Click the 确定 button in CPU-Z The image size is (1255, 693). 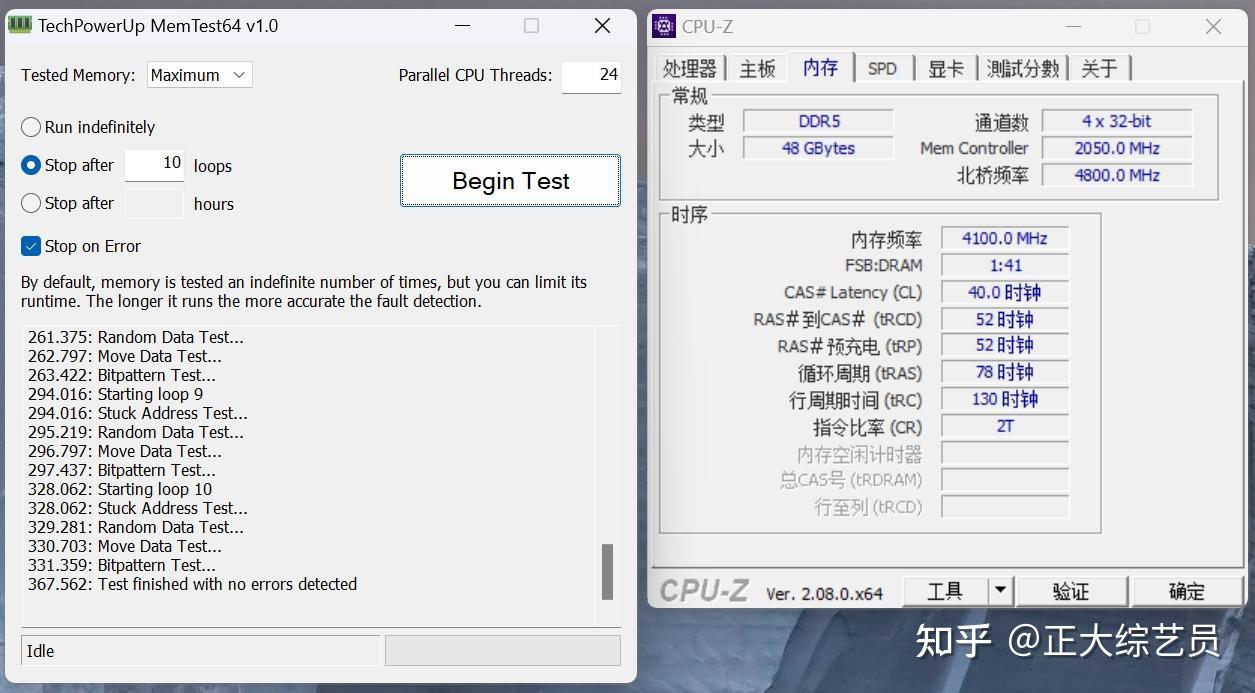click(1187, 591)
